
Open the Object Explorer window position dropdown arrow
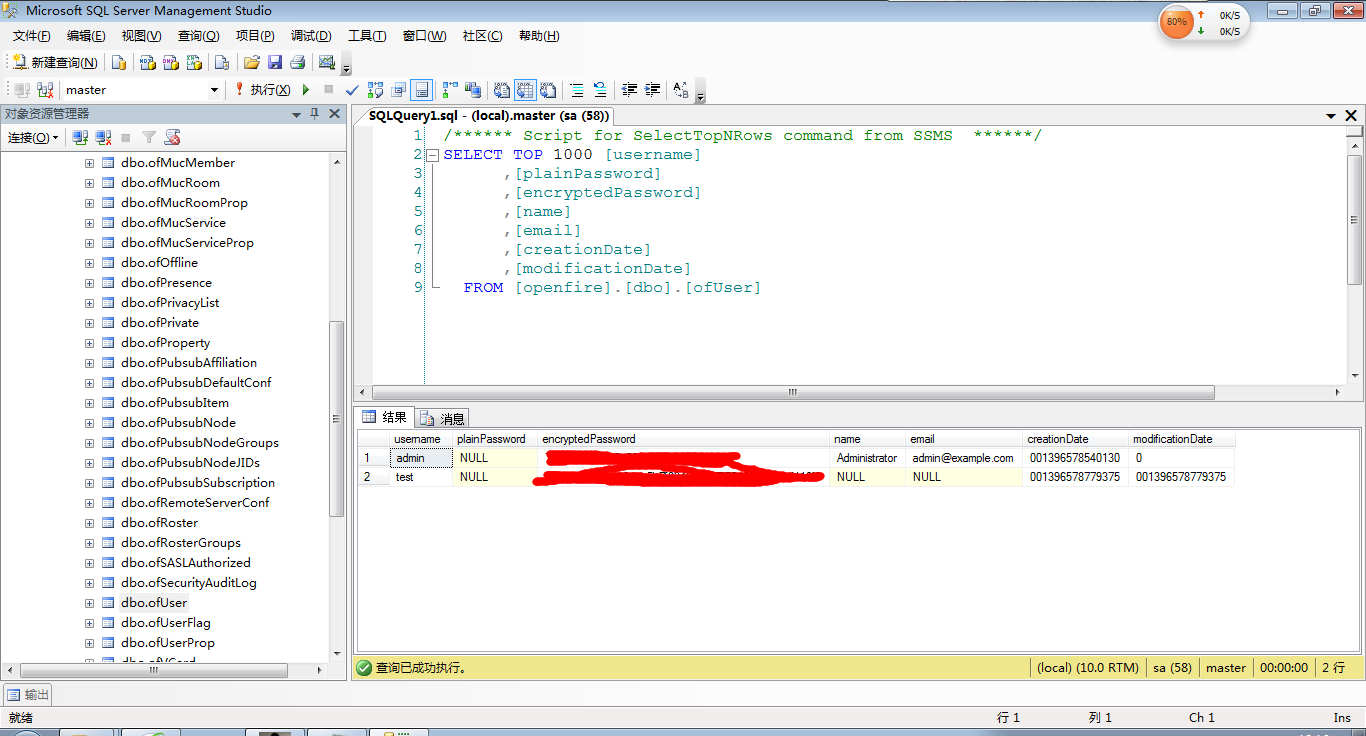pyautogui.click(x=296, y=114)
